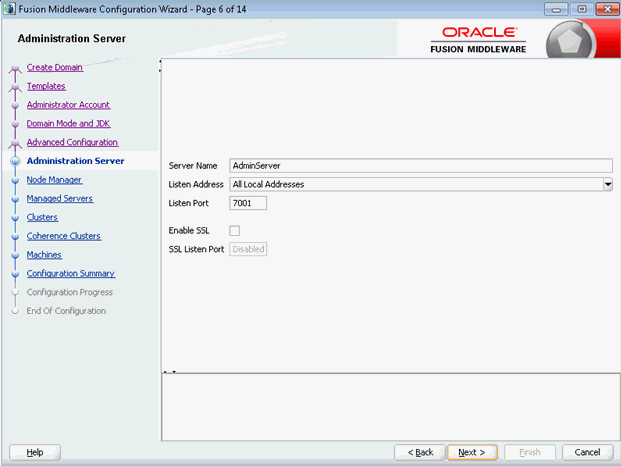Image resolution: width=621 pixels, height=466 pixels.
Task: Click the Advanced Configuration step marker icon
Action: [15, 143]
